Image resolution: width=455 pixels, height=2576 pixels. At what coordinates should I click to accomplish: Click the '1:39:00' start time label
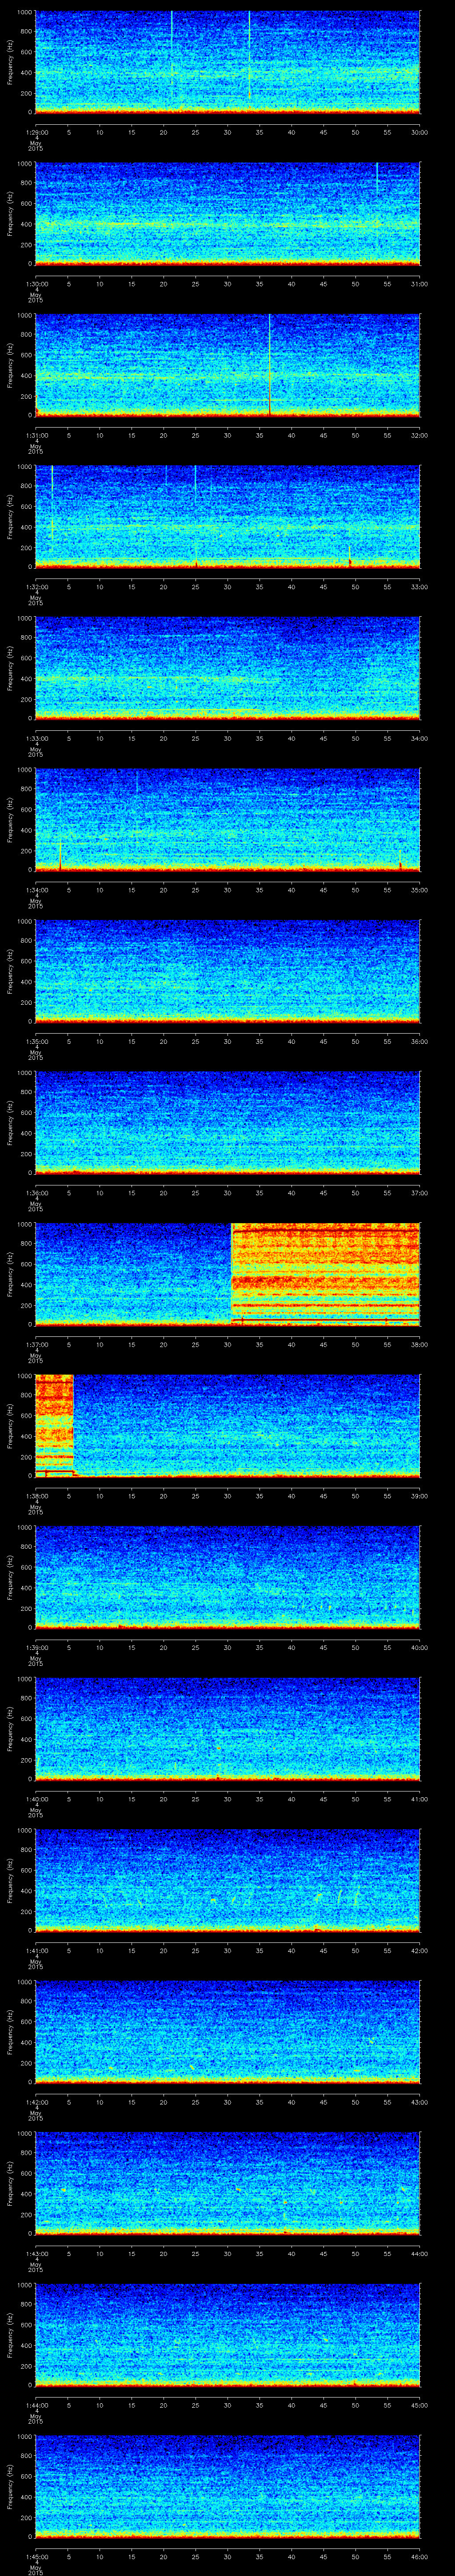click(36, 1647)
